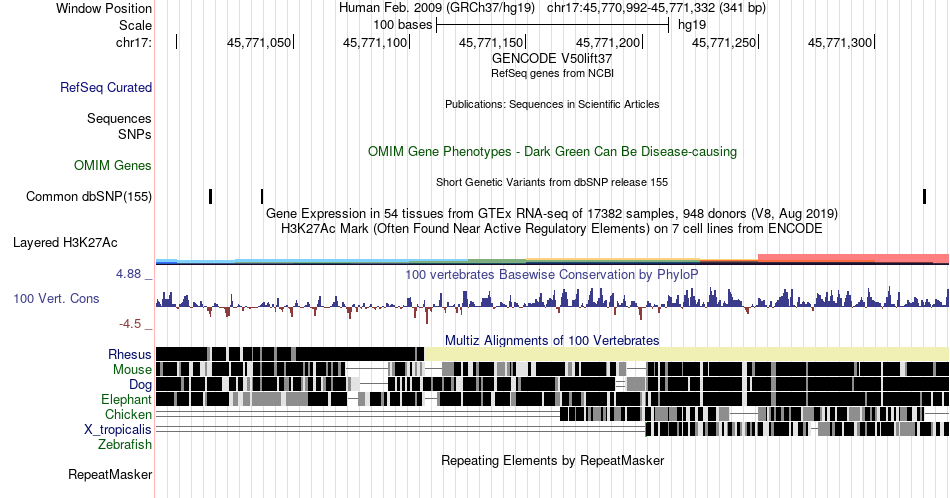Select the Zebrafish alignment row label

tap(125, 444)
